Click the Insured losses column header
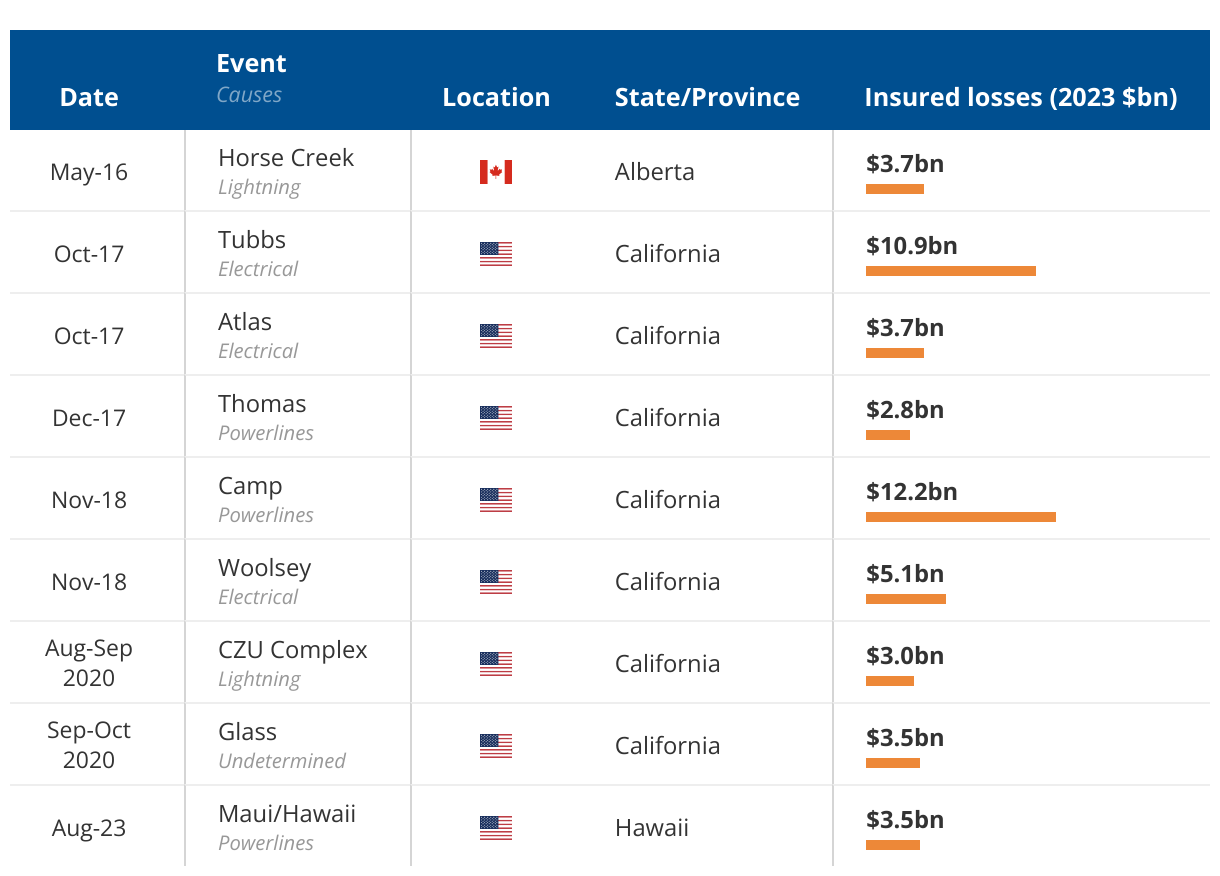Image resolution: width=1220 pixels, height=876 pixels. [1020, 97]
